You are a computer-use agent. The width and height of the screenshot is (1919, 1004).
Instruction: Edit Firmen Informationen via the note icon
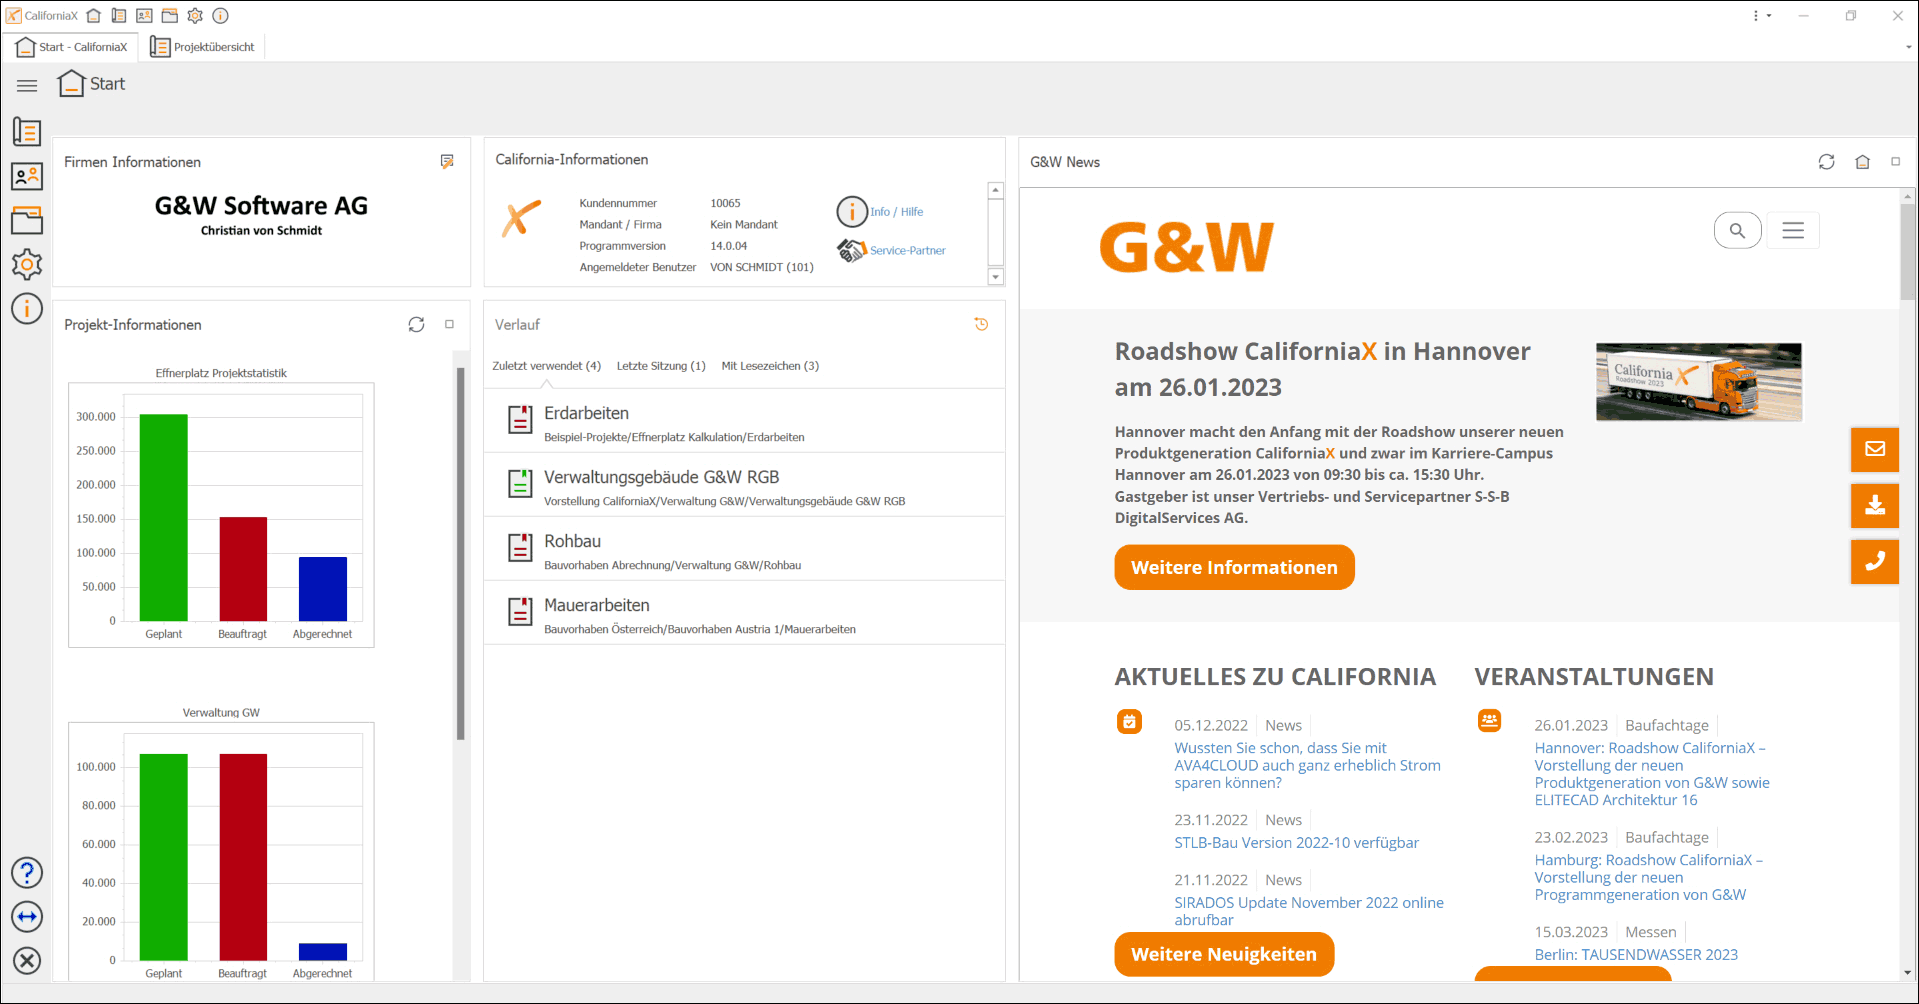point(447,161)
